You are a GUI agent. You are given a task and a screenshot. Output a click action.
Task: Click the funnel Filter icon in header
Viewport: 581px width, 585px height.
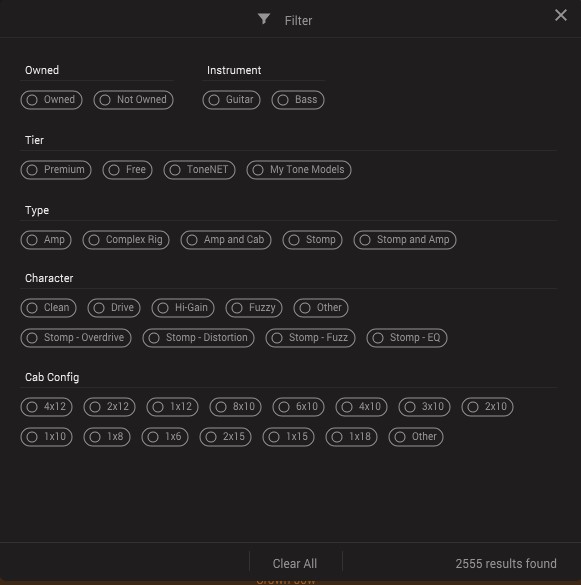(x=264, y=19)
